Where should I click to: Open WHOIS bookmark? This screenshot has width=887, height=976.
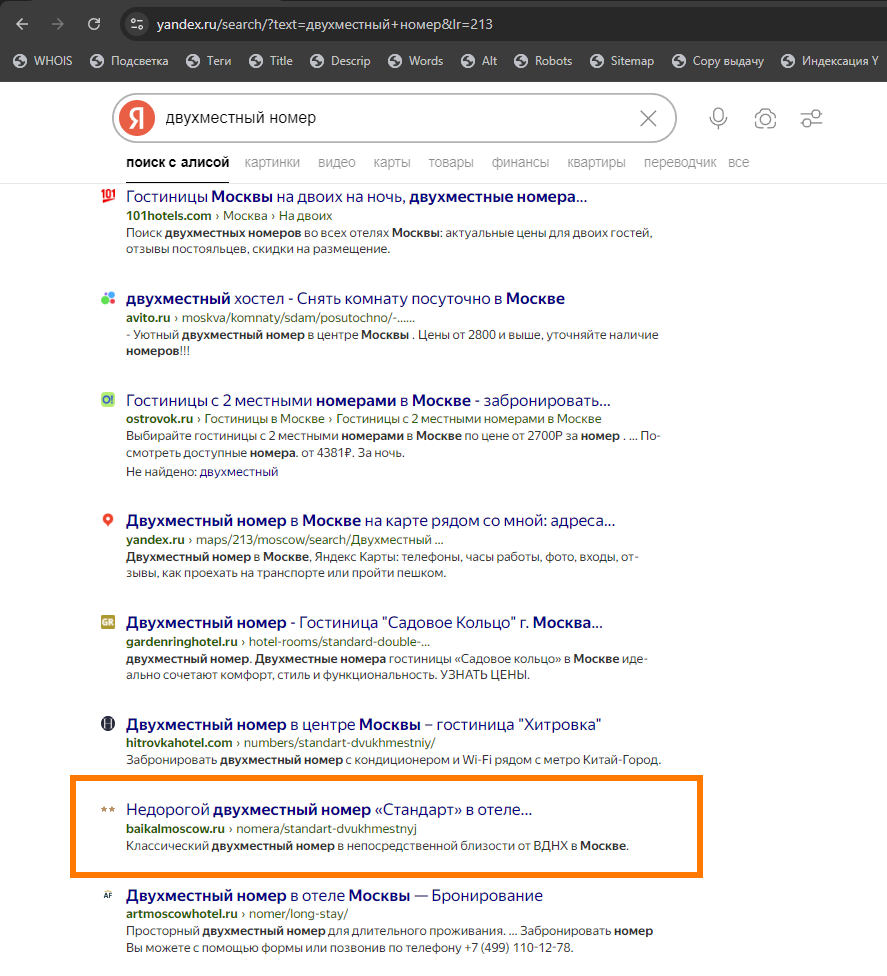point(42,61)
